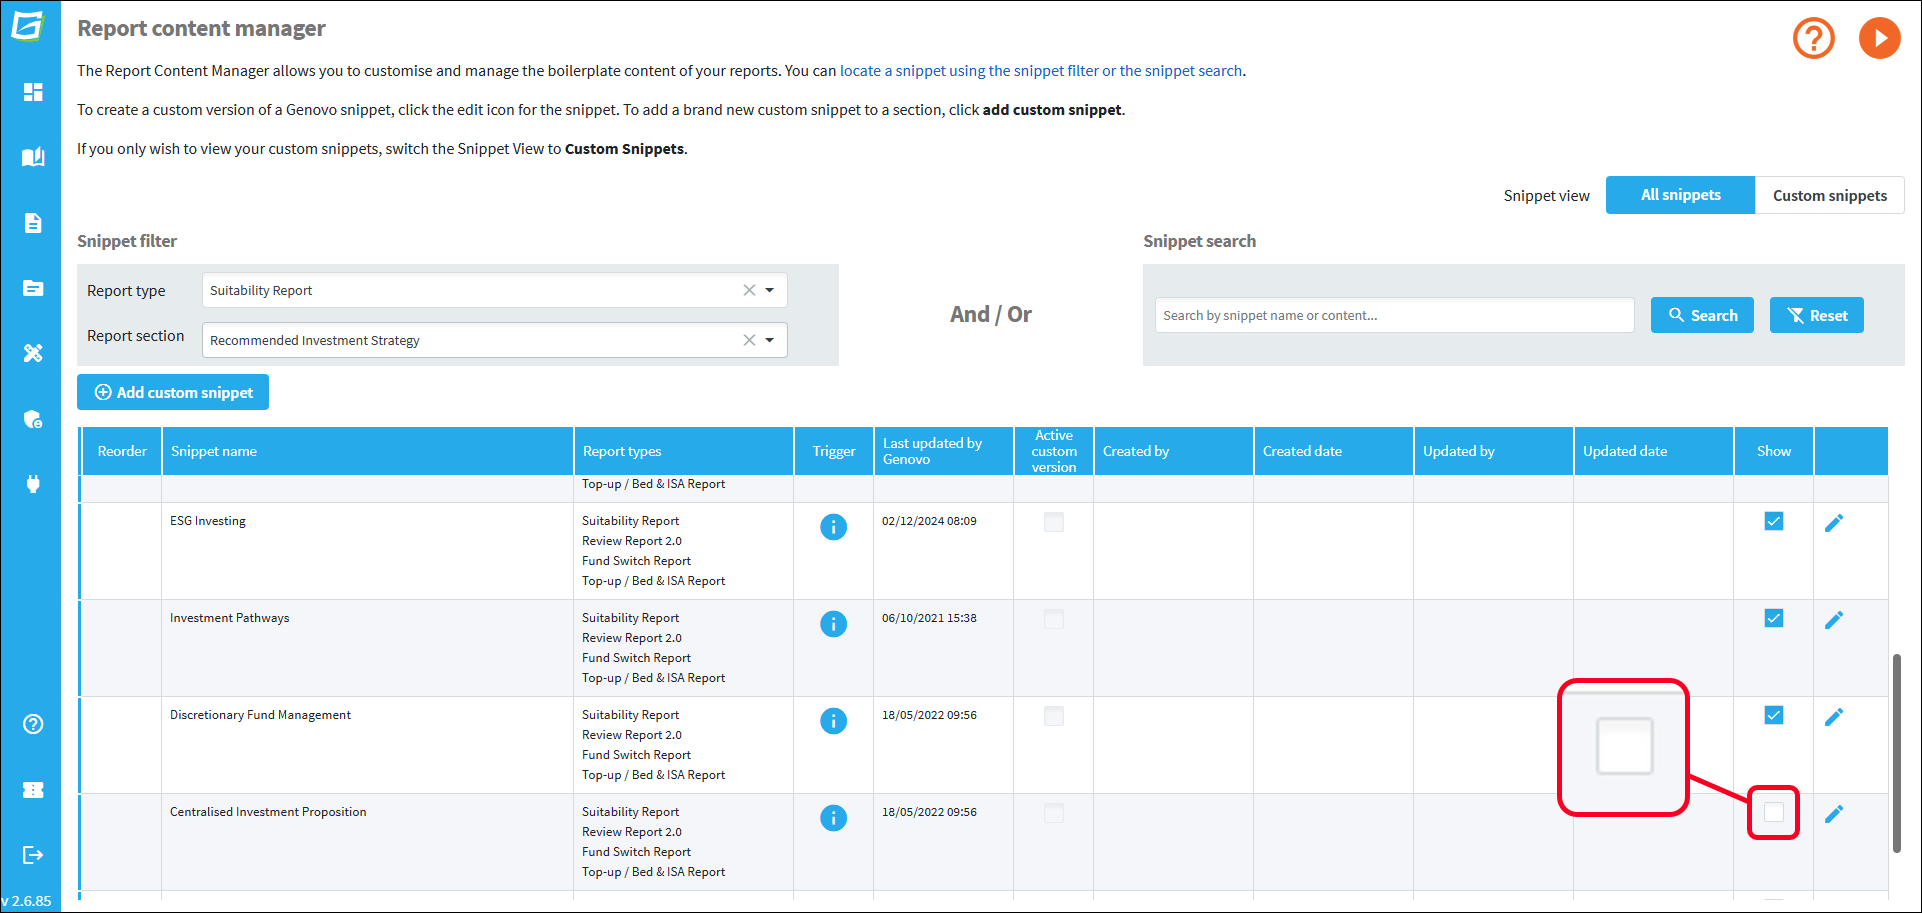Clear the Report section selection
Screen dimensions: 1922x913
(x=749, y=340)
